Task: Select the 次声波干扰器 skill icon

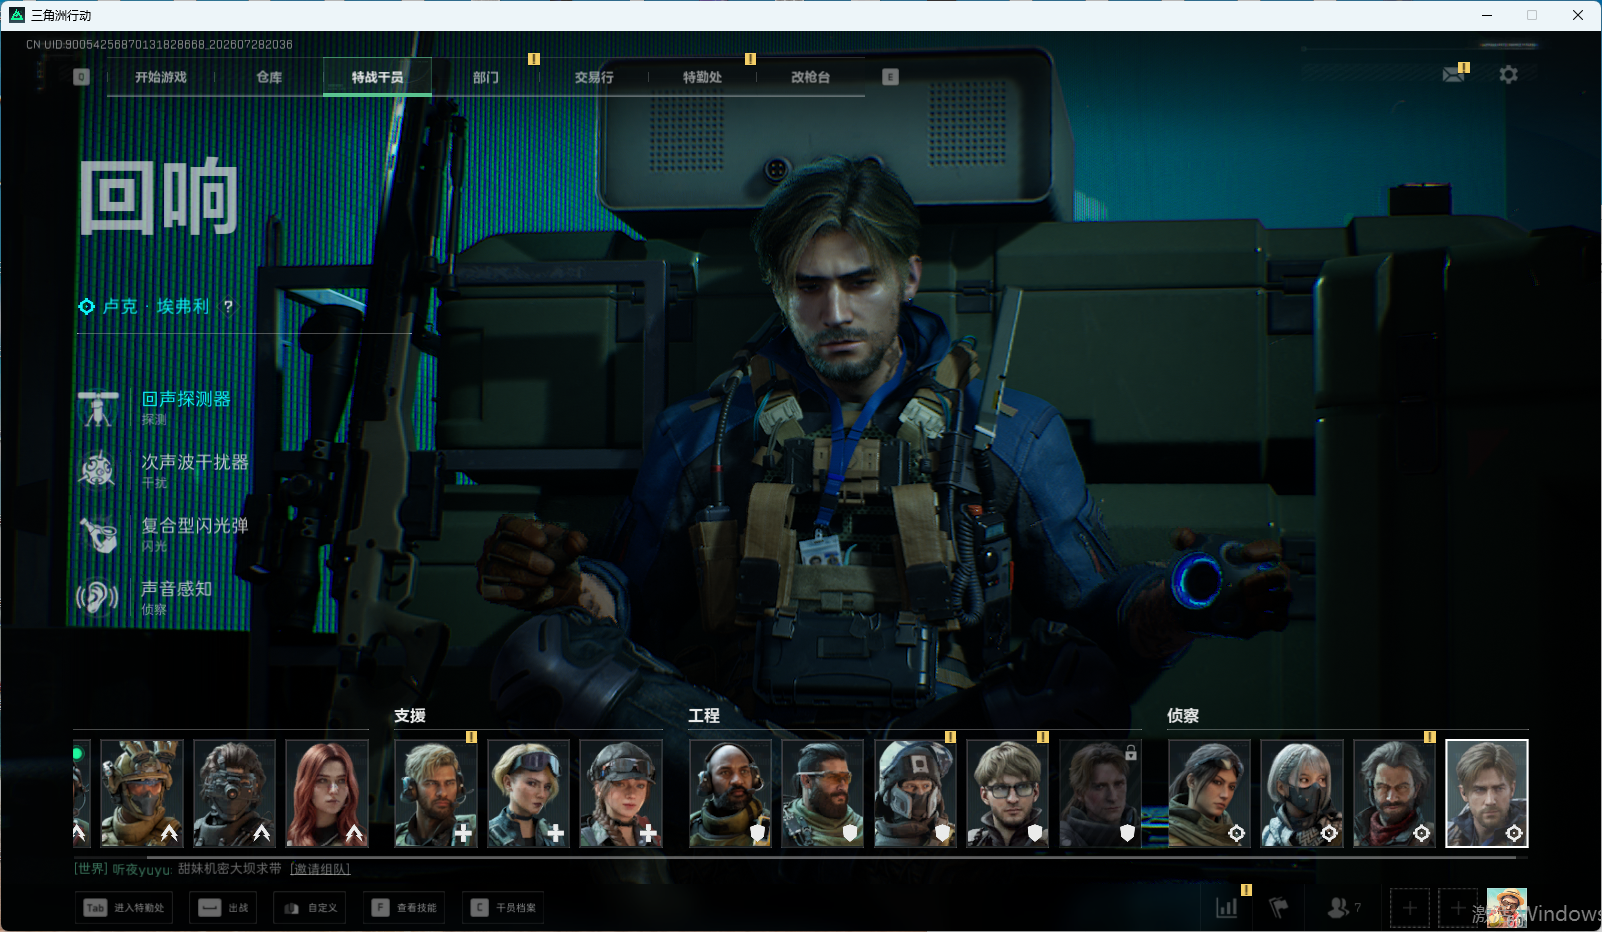Action: click(98, 470)
